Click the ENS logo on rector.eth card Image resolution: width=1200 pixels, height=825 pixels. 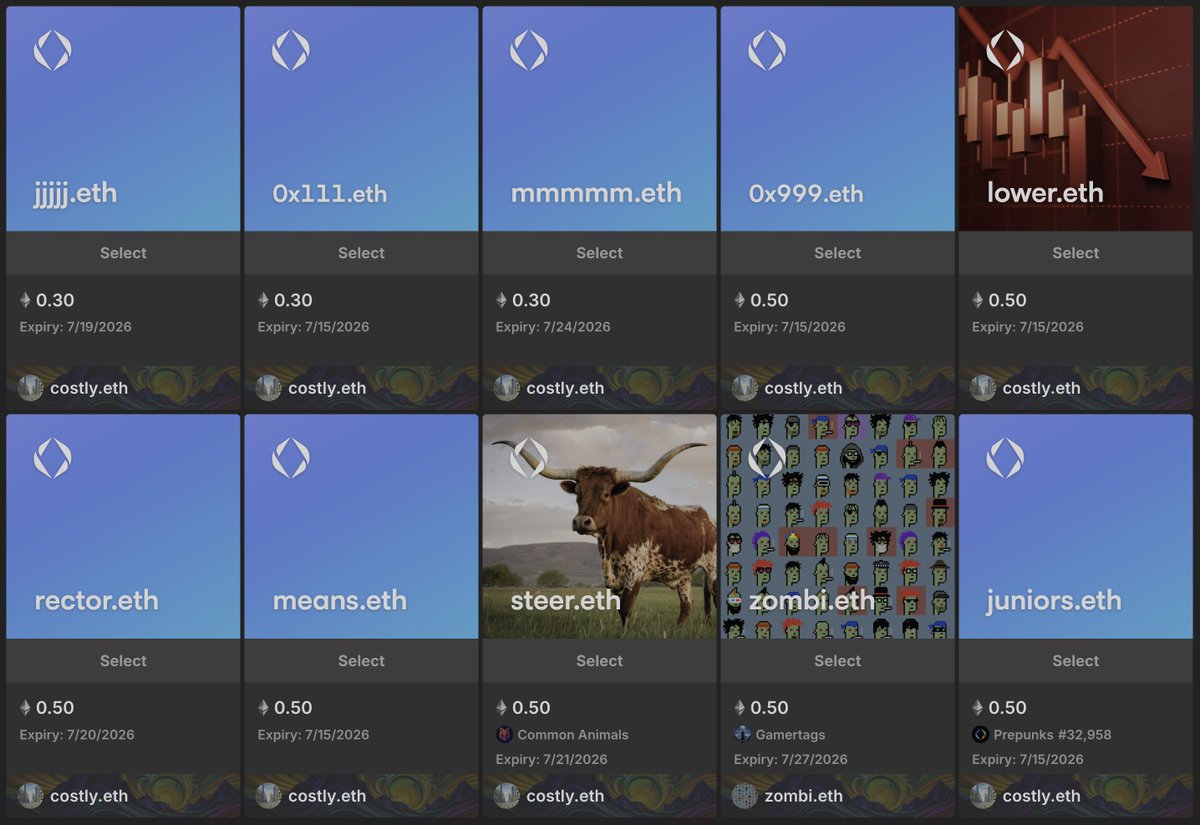click(52, 458)
